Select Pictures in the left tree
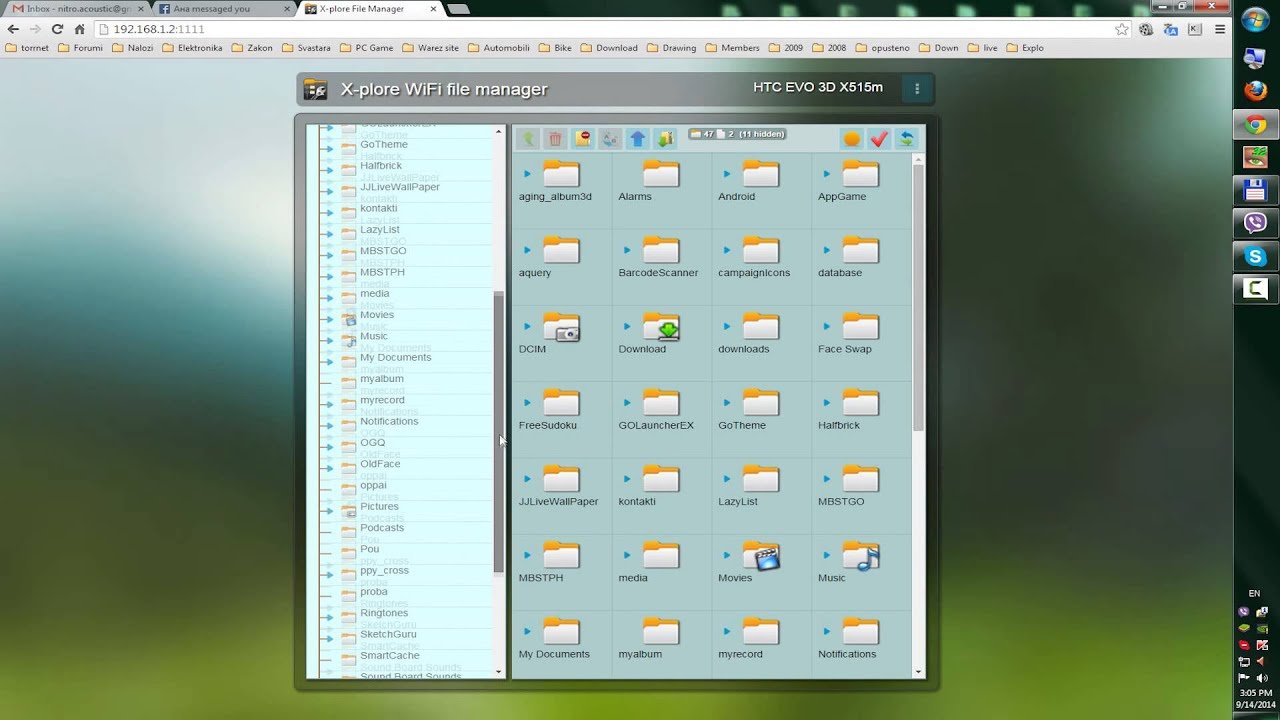This screenshot has width=1280, height=720. pyautogui.click(x=379, y=507)
